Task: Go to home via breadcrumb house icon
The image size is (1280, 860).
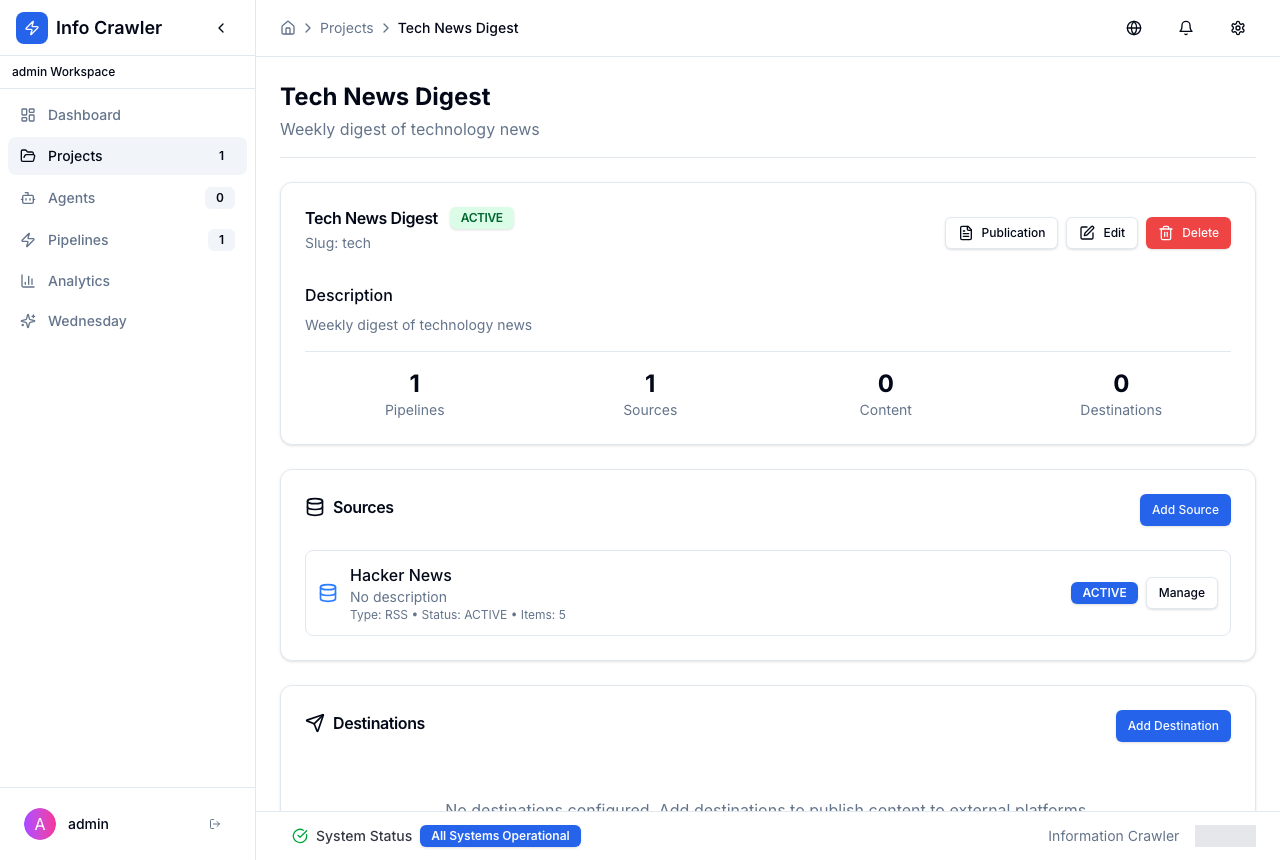Action: coord(288,28)
